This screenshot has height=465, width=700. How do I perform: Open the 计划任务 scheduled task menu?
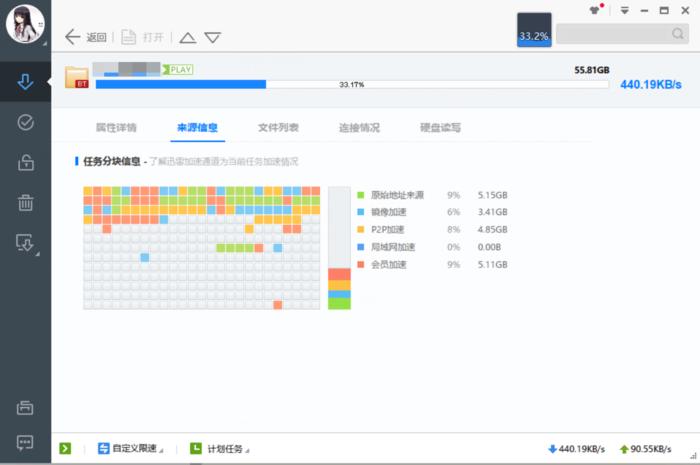[219, 448]
